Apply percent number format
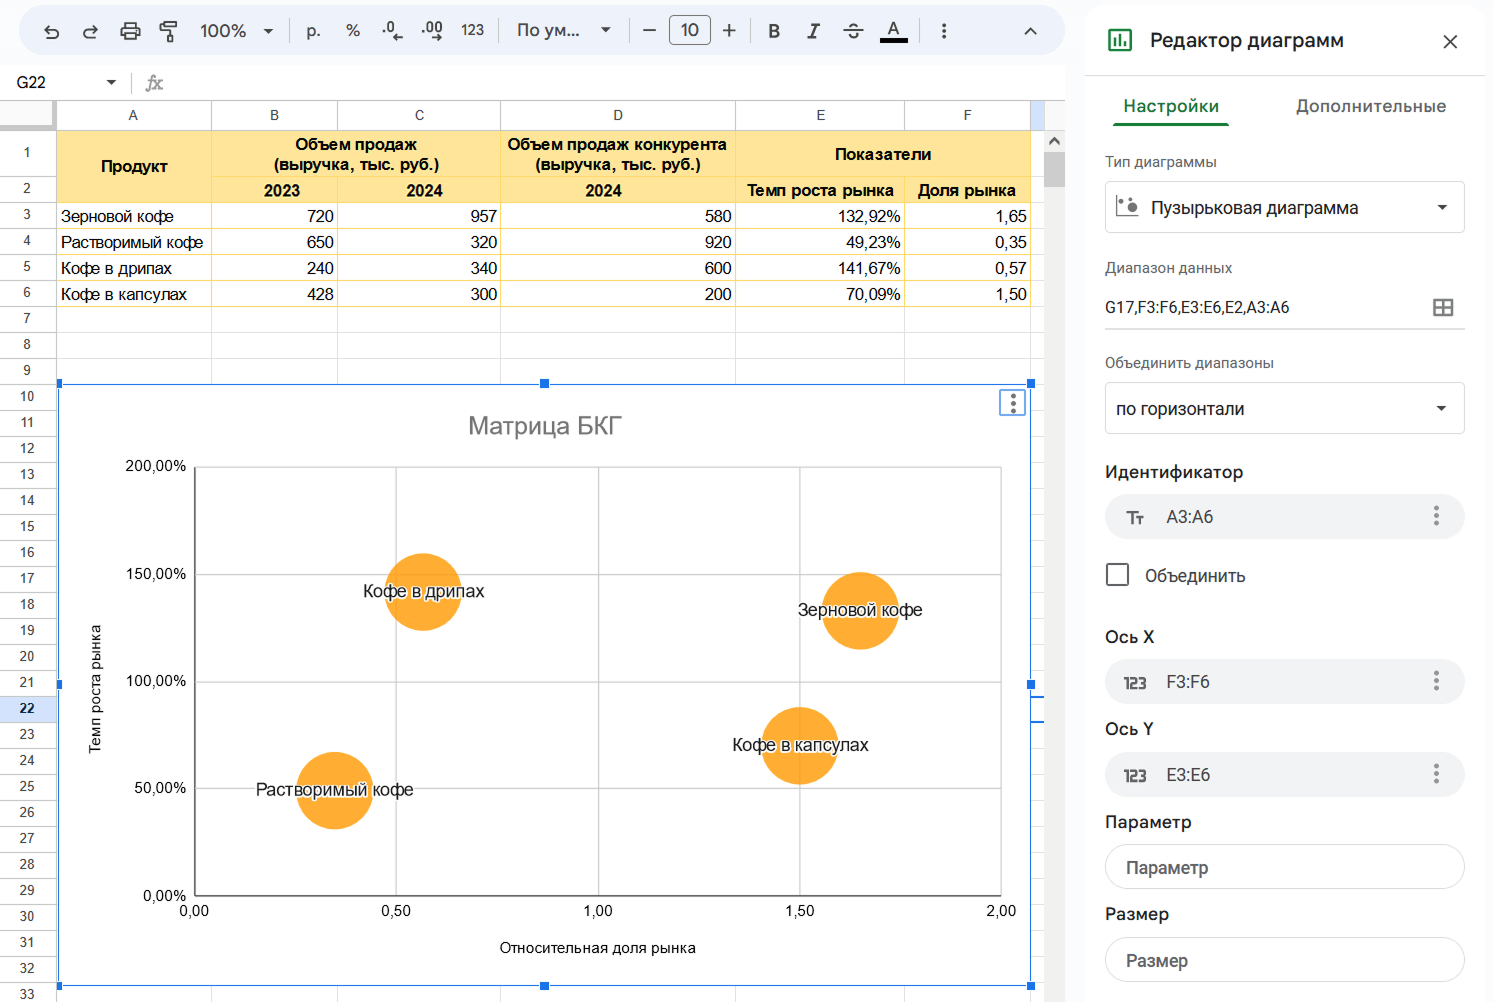Viewport: 1494px width, 1002px height. pos(353,31)
